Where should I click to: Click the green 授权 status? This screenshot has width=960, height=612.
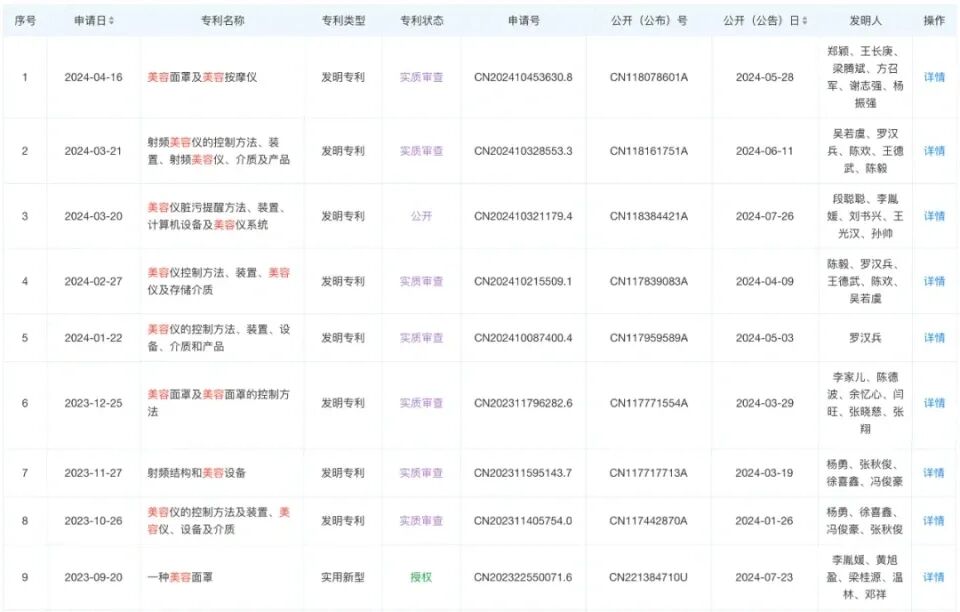(421, 577)
